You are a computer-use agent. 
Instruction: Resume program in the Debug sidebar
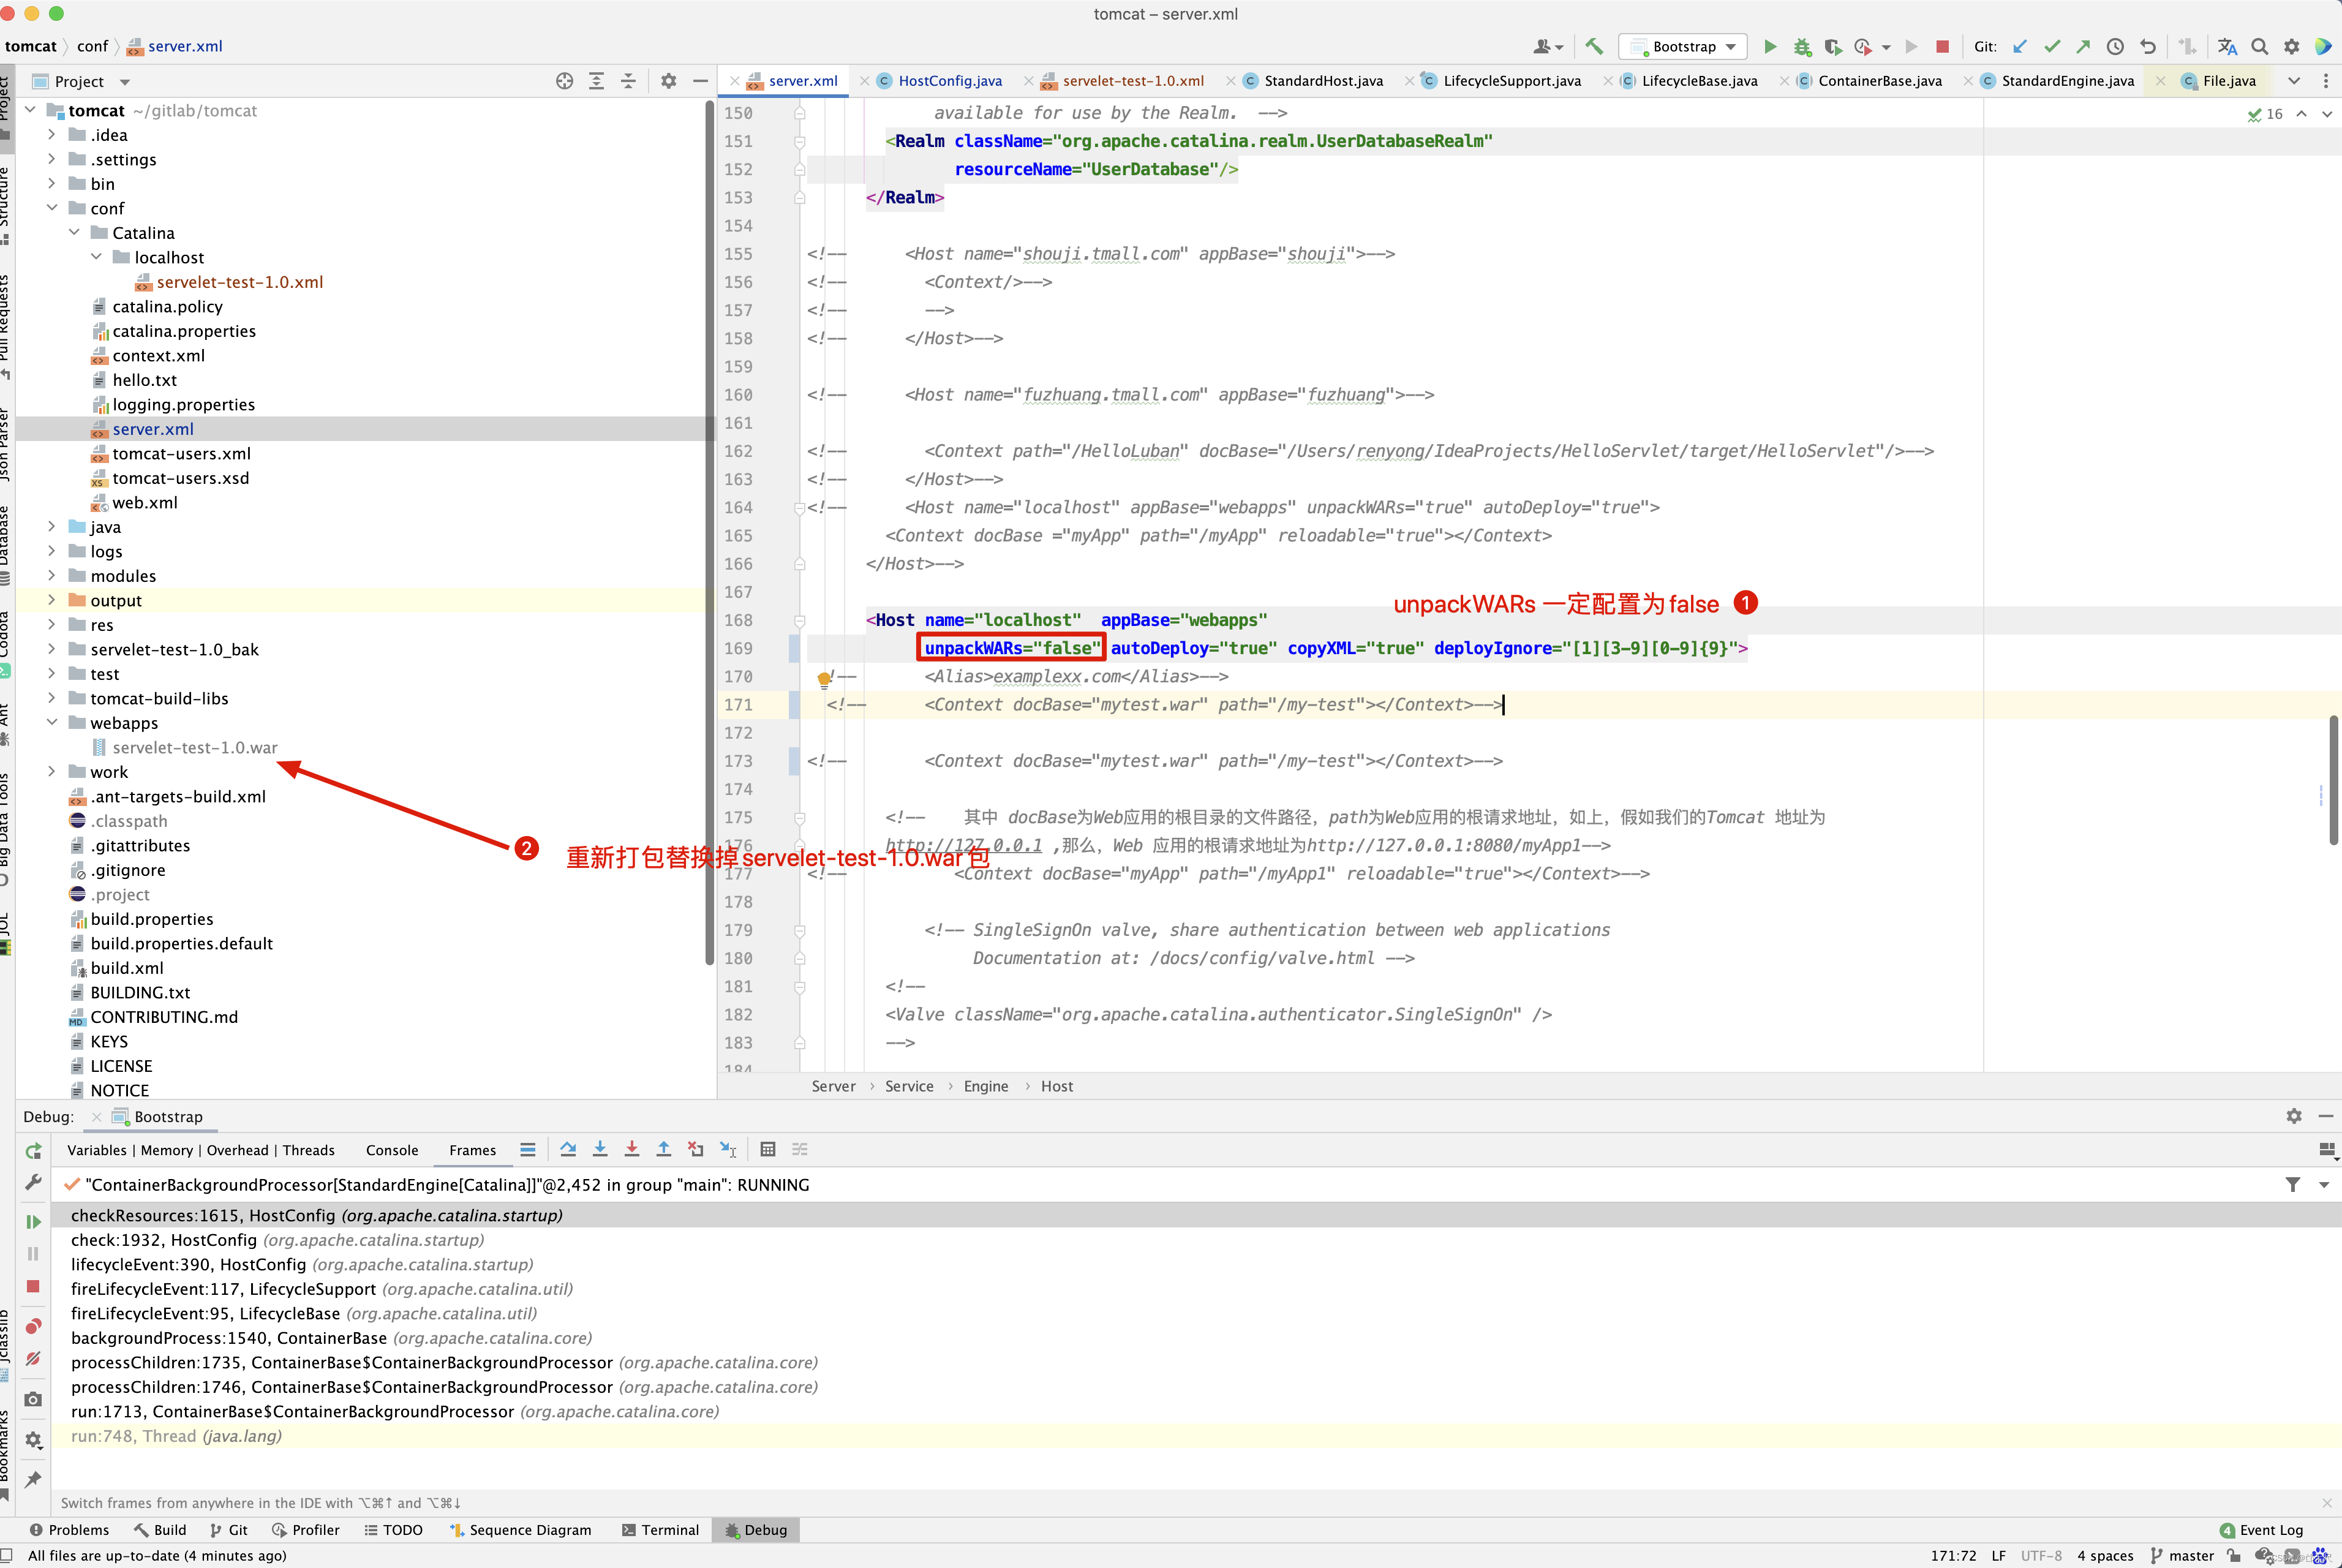[33, 1221]
